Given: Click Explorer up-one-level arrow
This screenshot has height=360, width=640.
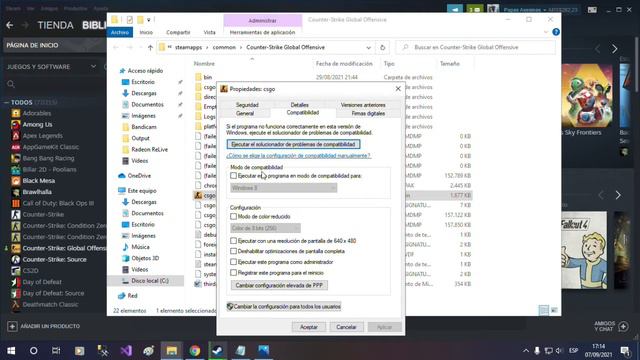Looking at the screenshot, I should pos(150,47).
